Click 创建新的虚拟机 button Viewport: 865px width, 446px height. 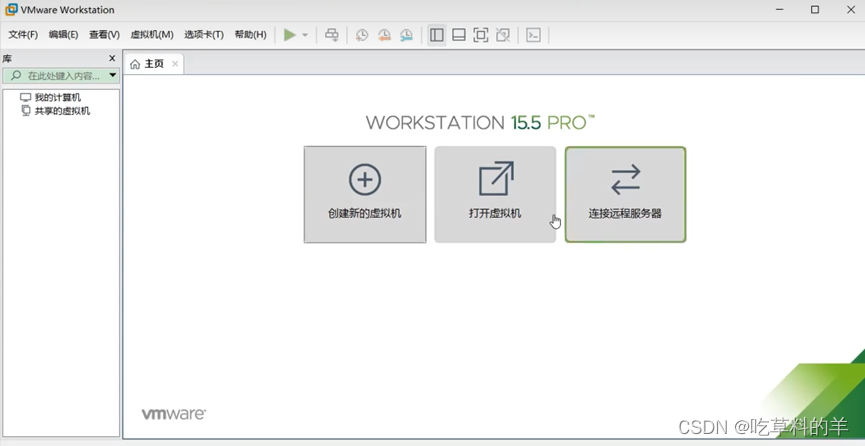[365, 194]
